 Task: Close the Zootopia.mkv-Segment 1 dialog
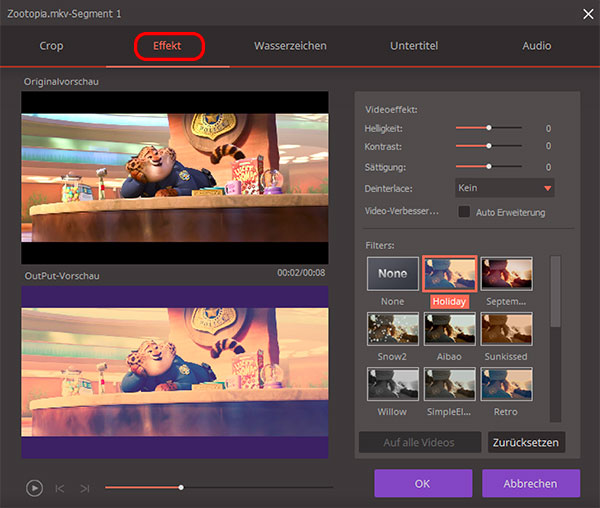pos(588,14)
